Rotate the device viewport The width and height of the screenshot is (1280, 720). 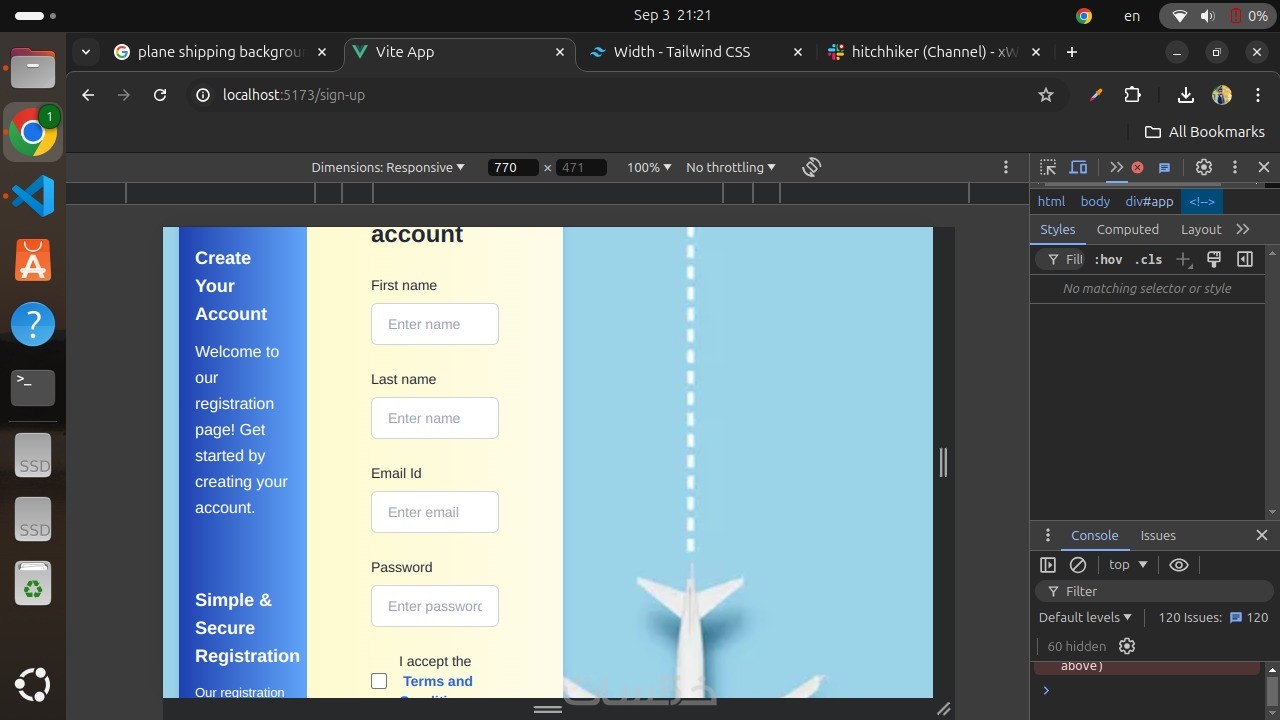click(x=811, y=167)
